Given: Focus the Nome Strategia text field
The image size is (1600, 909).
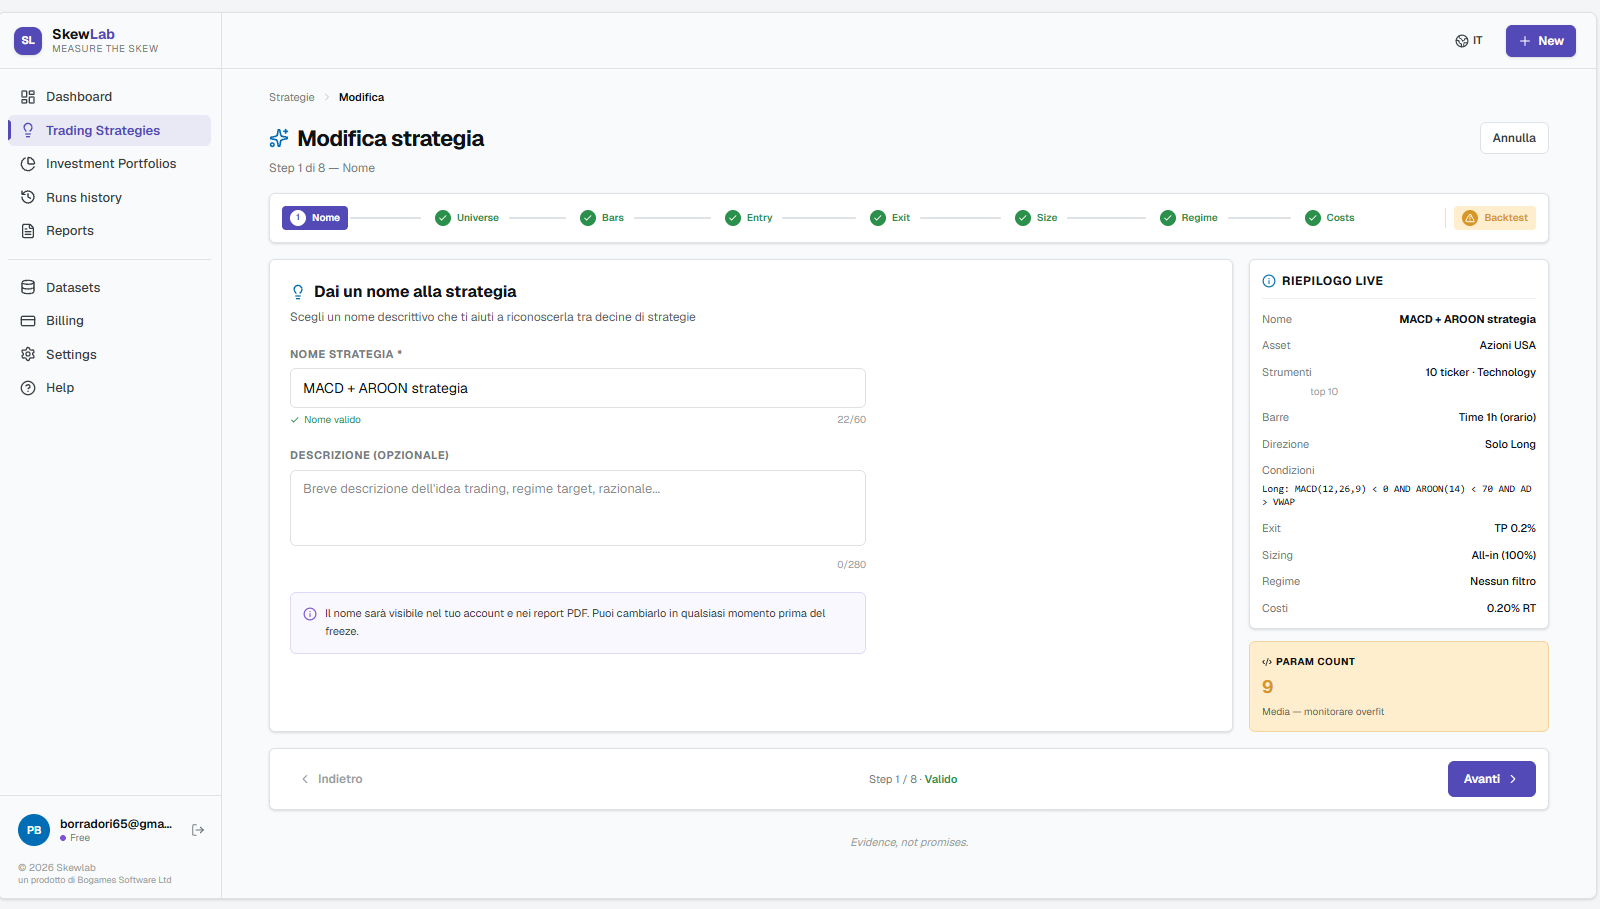Looking at the screenshot, I should click(x=578, y=388).
